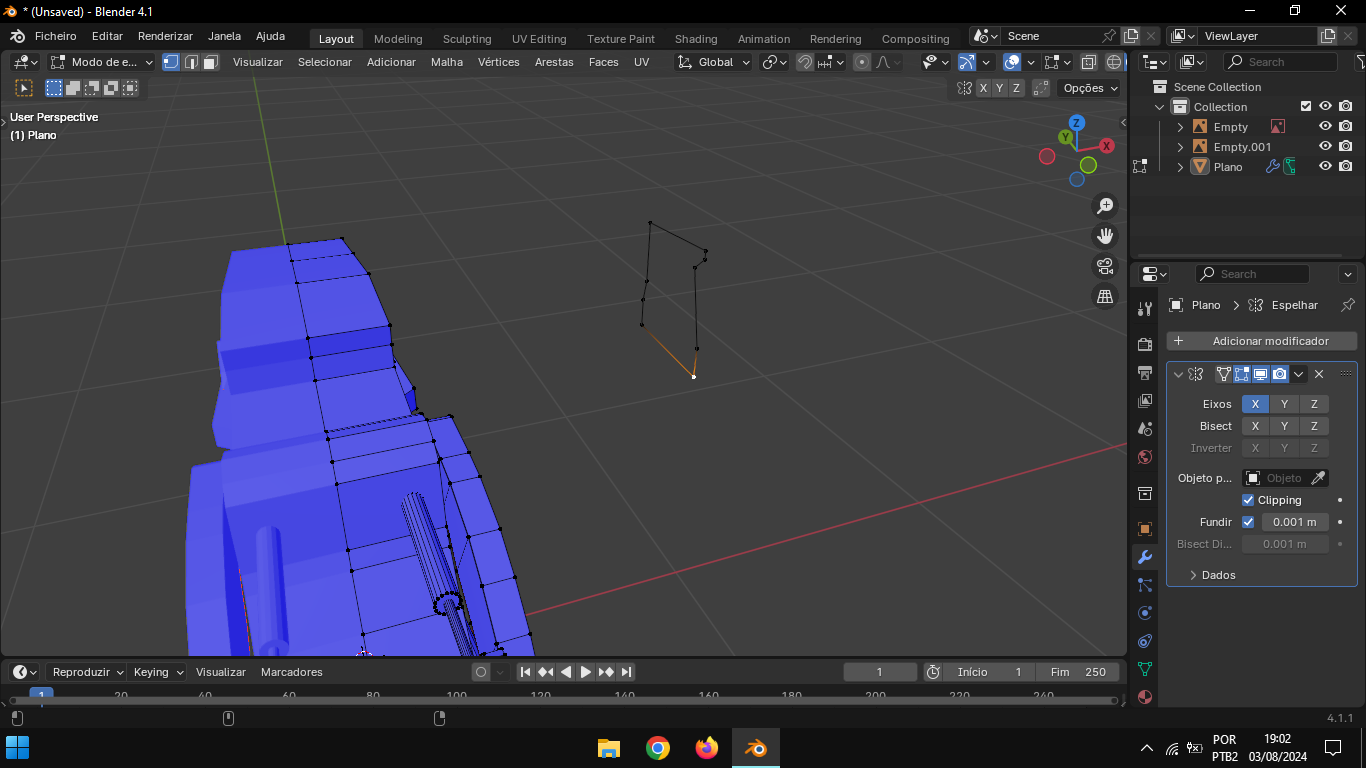Toggle modifier viewport display icon
This screenshot has width=1366, height=768.
[1261, 374]
